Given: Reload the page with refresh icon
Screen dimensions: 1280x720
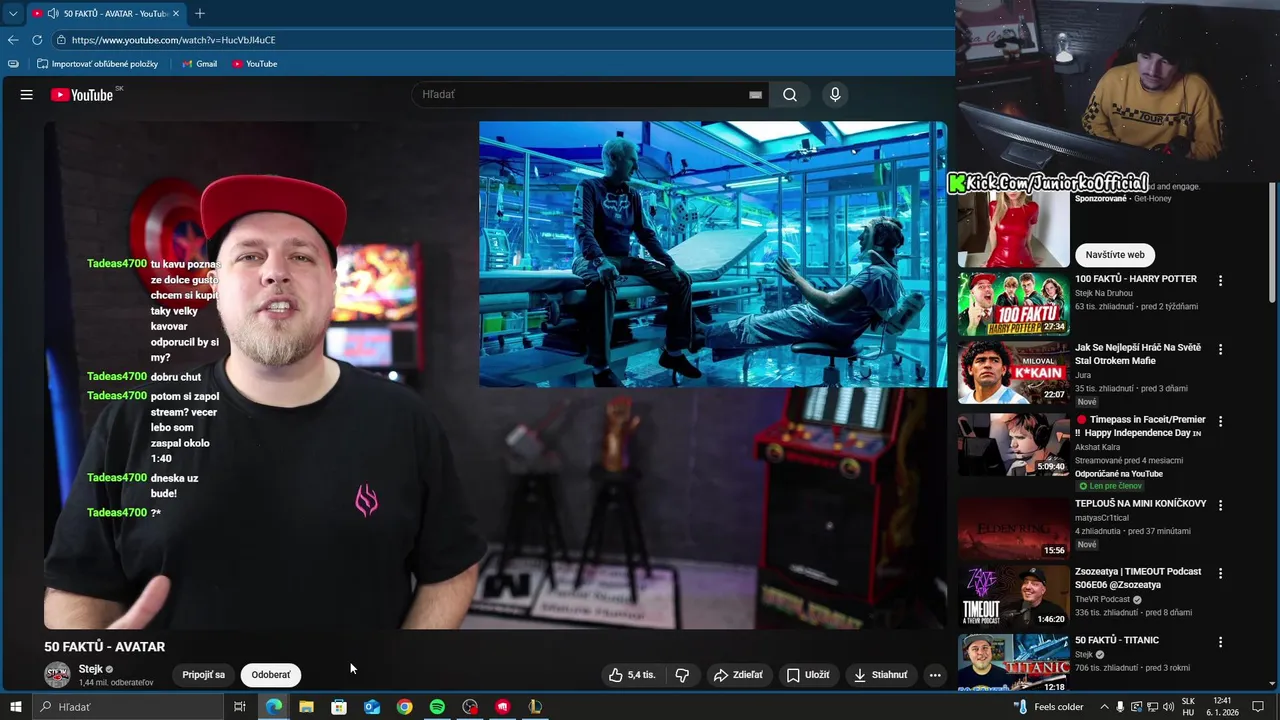Looking at the screenshot, I should point(37,40).
